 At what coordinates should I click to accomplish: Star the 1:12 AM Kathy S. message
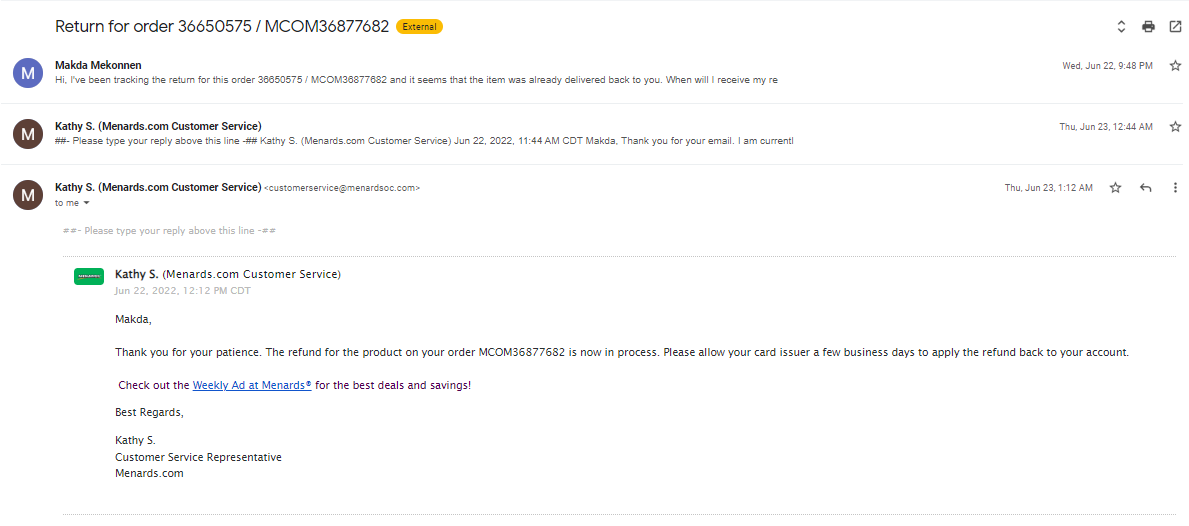tap(1115, 187)
